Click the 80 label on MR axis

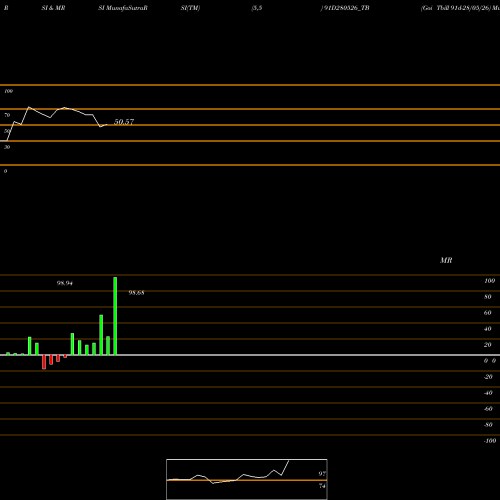tap(487, 297)
